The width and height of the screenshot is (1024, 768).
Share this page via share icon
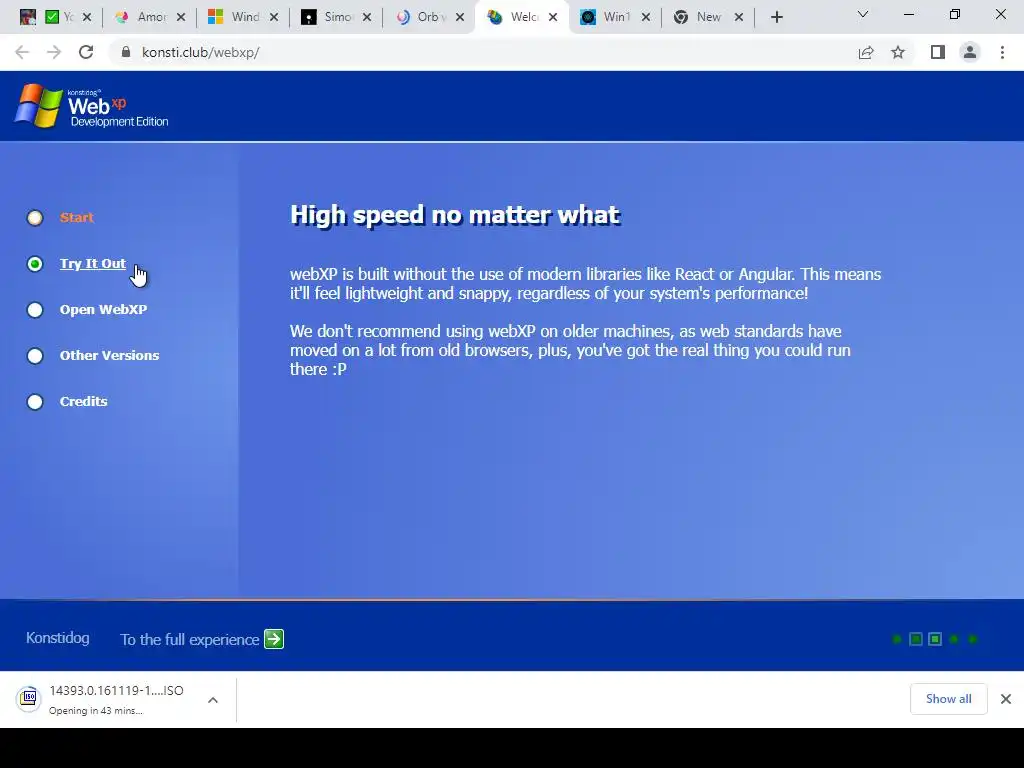866,52
